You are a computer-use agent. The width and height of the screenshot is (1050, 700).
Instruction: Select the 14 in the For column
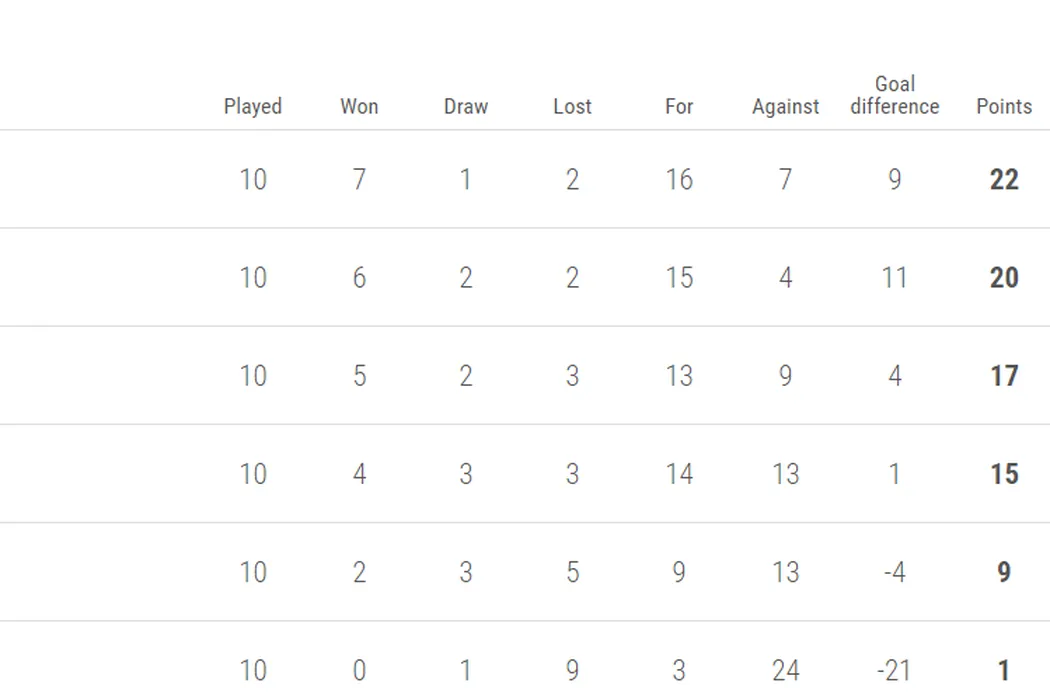[679, 474]
